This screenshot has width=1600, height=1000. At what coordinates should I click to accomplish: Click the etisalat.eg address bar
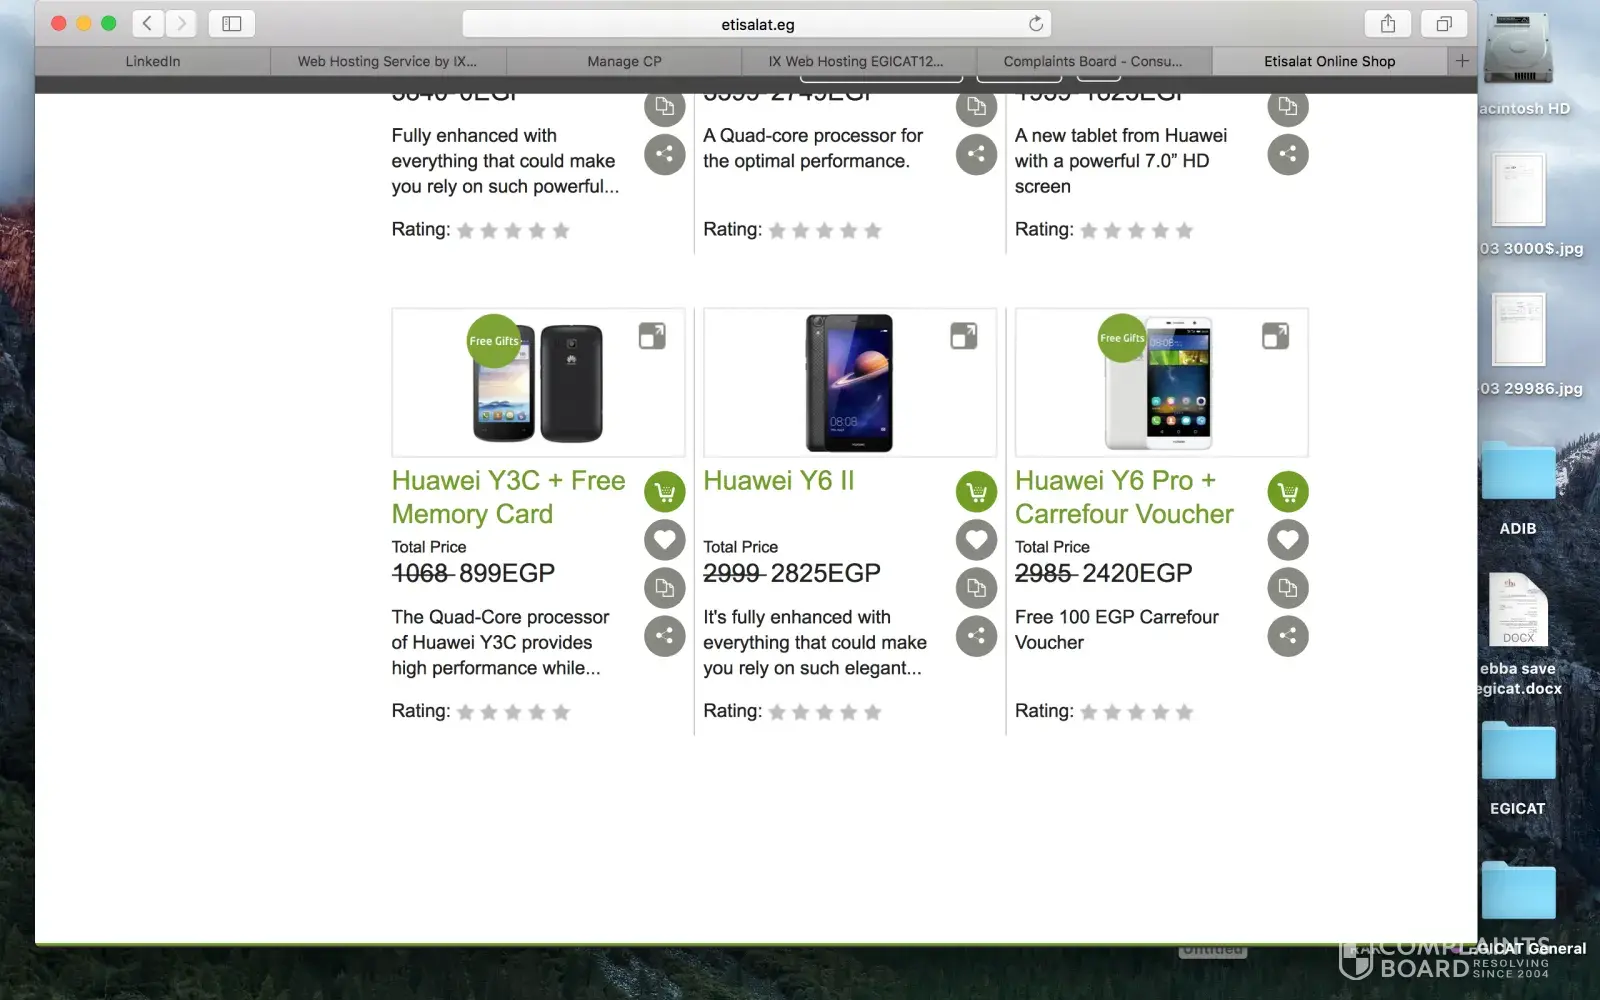[x=757, y=24]
